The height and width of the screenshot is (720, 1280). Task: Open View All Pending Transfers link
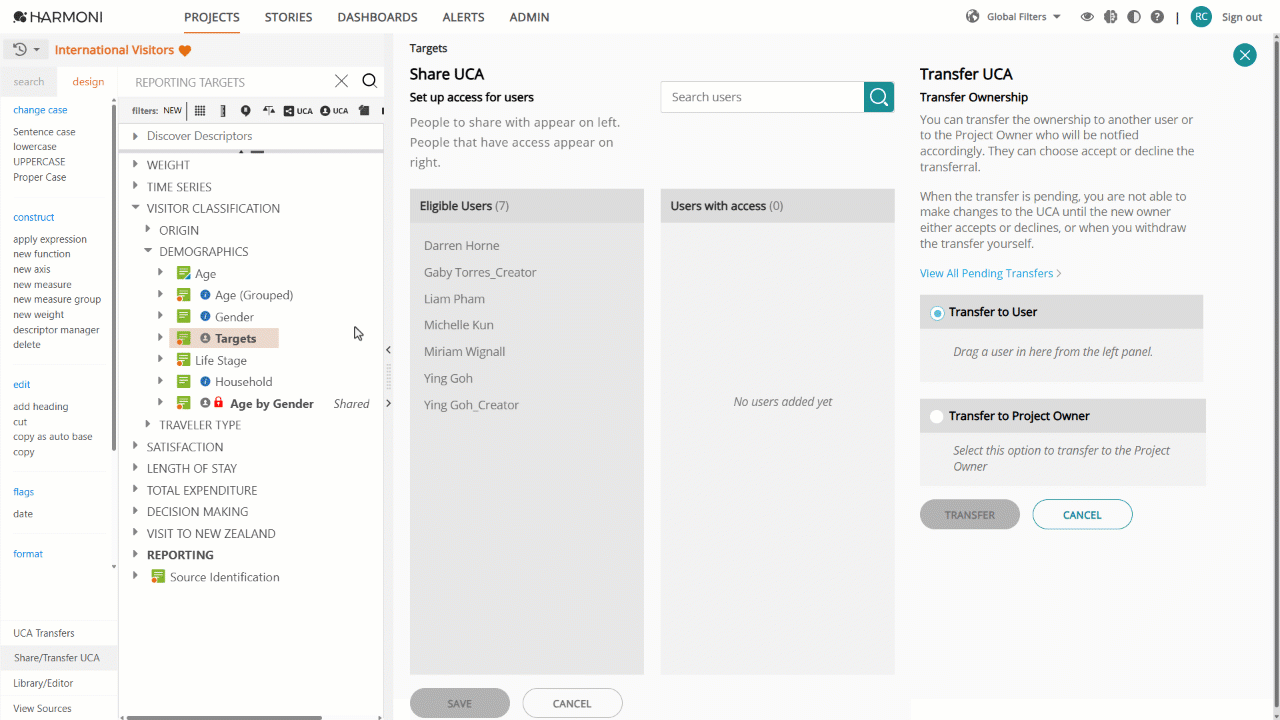(991, 273)
